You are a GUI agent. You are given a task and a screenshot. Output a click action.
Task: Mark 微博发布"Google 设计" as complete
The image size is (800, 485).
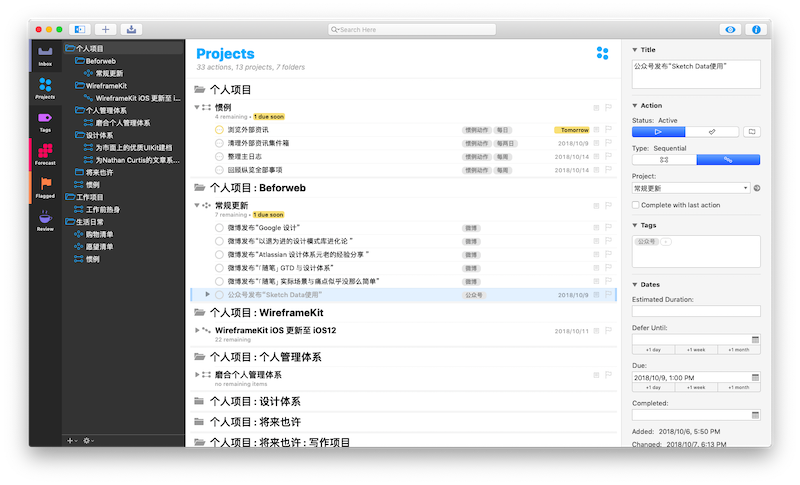219,228
